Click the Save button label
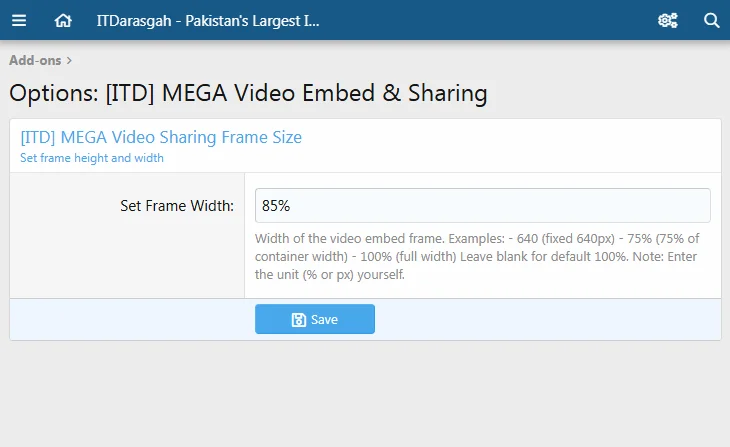The image size is (730, 447). click(324, 320)
